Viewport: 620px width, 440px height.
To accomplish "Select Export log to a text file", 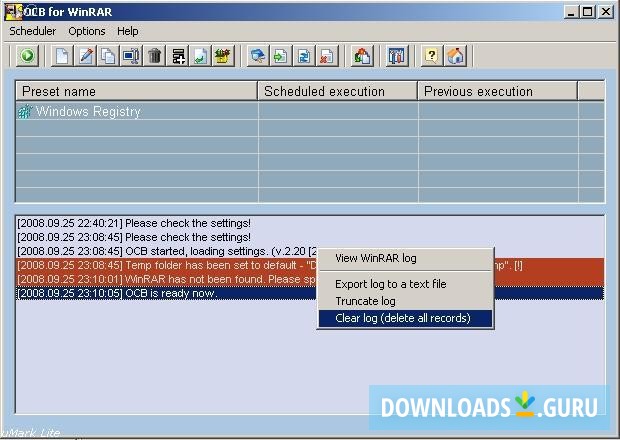I will 406,284.
